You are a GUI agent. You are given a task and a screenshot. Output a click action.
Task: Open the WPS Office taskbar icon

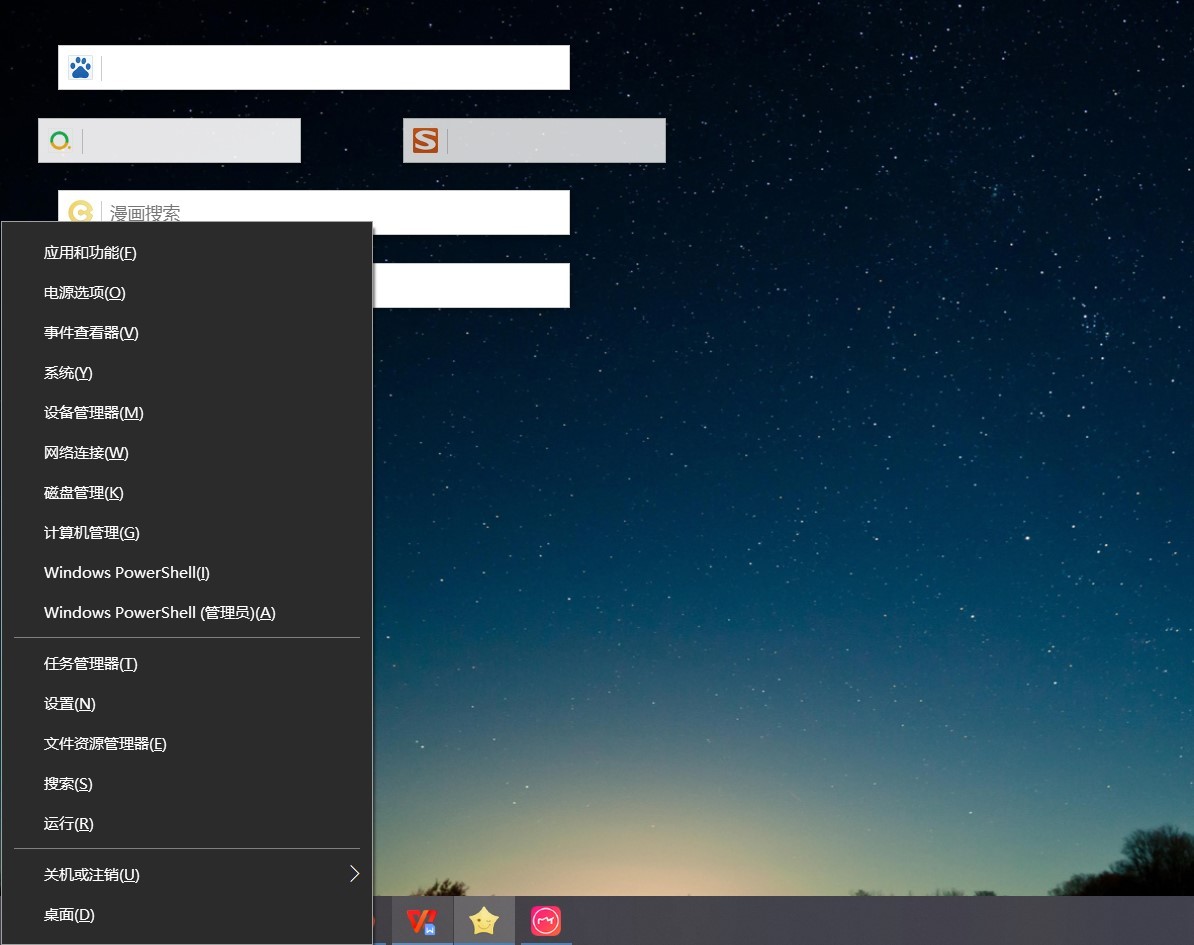coord(421,920)
